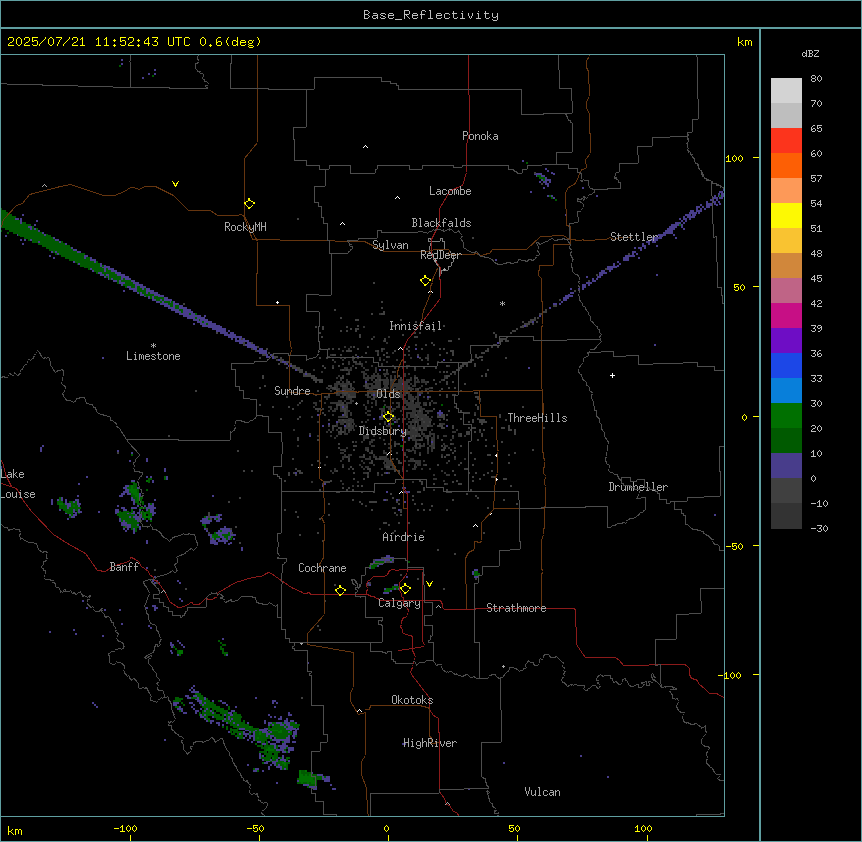This screenshot has width=862, height=842.
Task: Click the Olds town label
Action: click(388, 394)
